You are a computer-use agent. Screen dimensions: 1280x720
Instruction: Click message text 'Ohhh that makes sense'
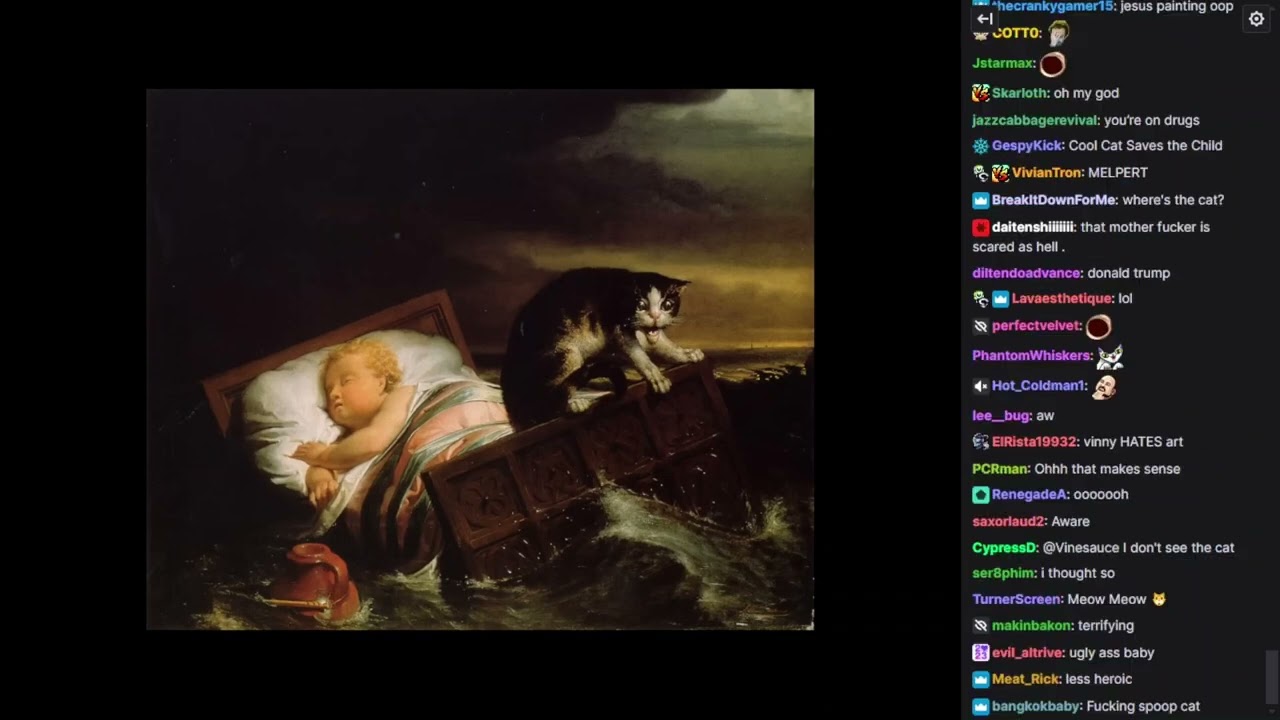click(1107, 469)
